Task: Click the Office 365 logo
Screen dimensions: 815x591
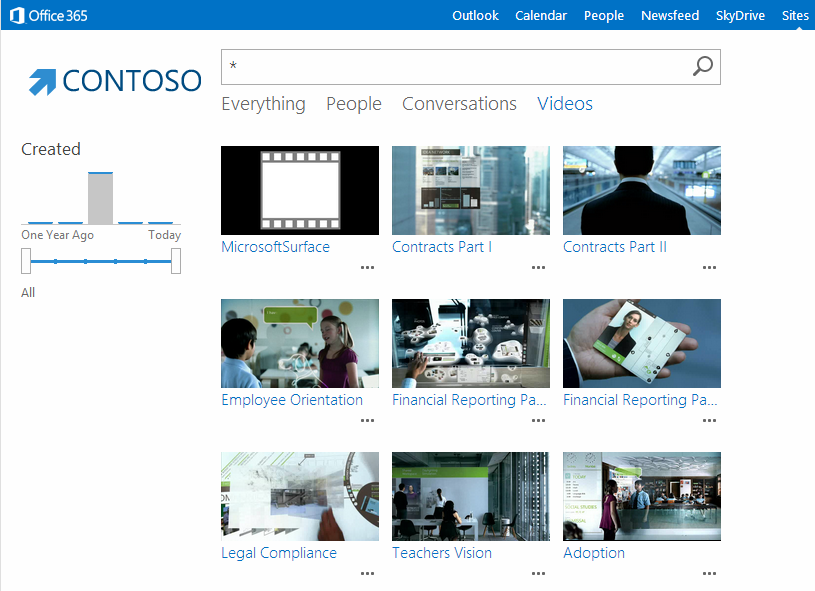Action: tap(48, 16)
